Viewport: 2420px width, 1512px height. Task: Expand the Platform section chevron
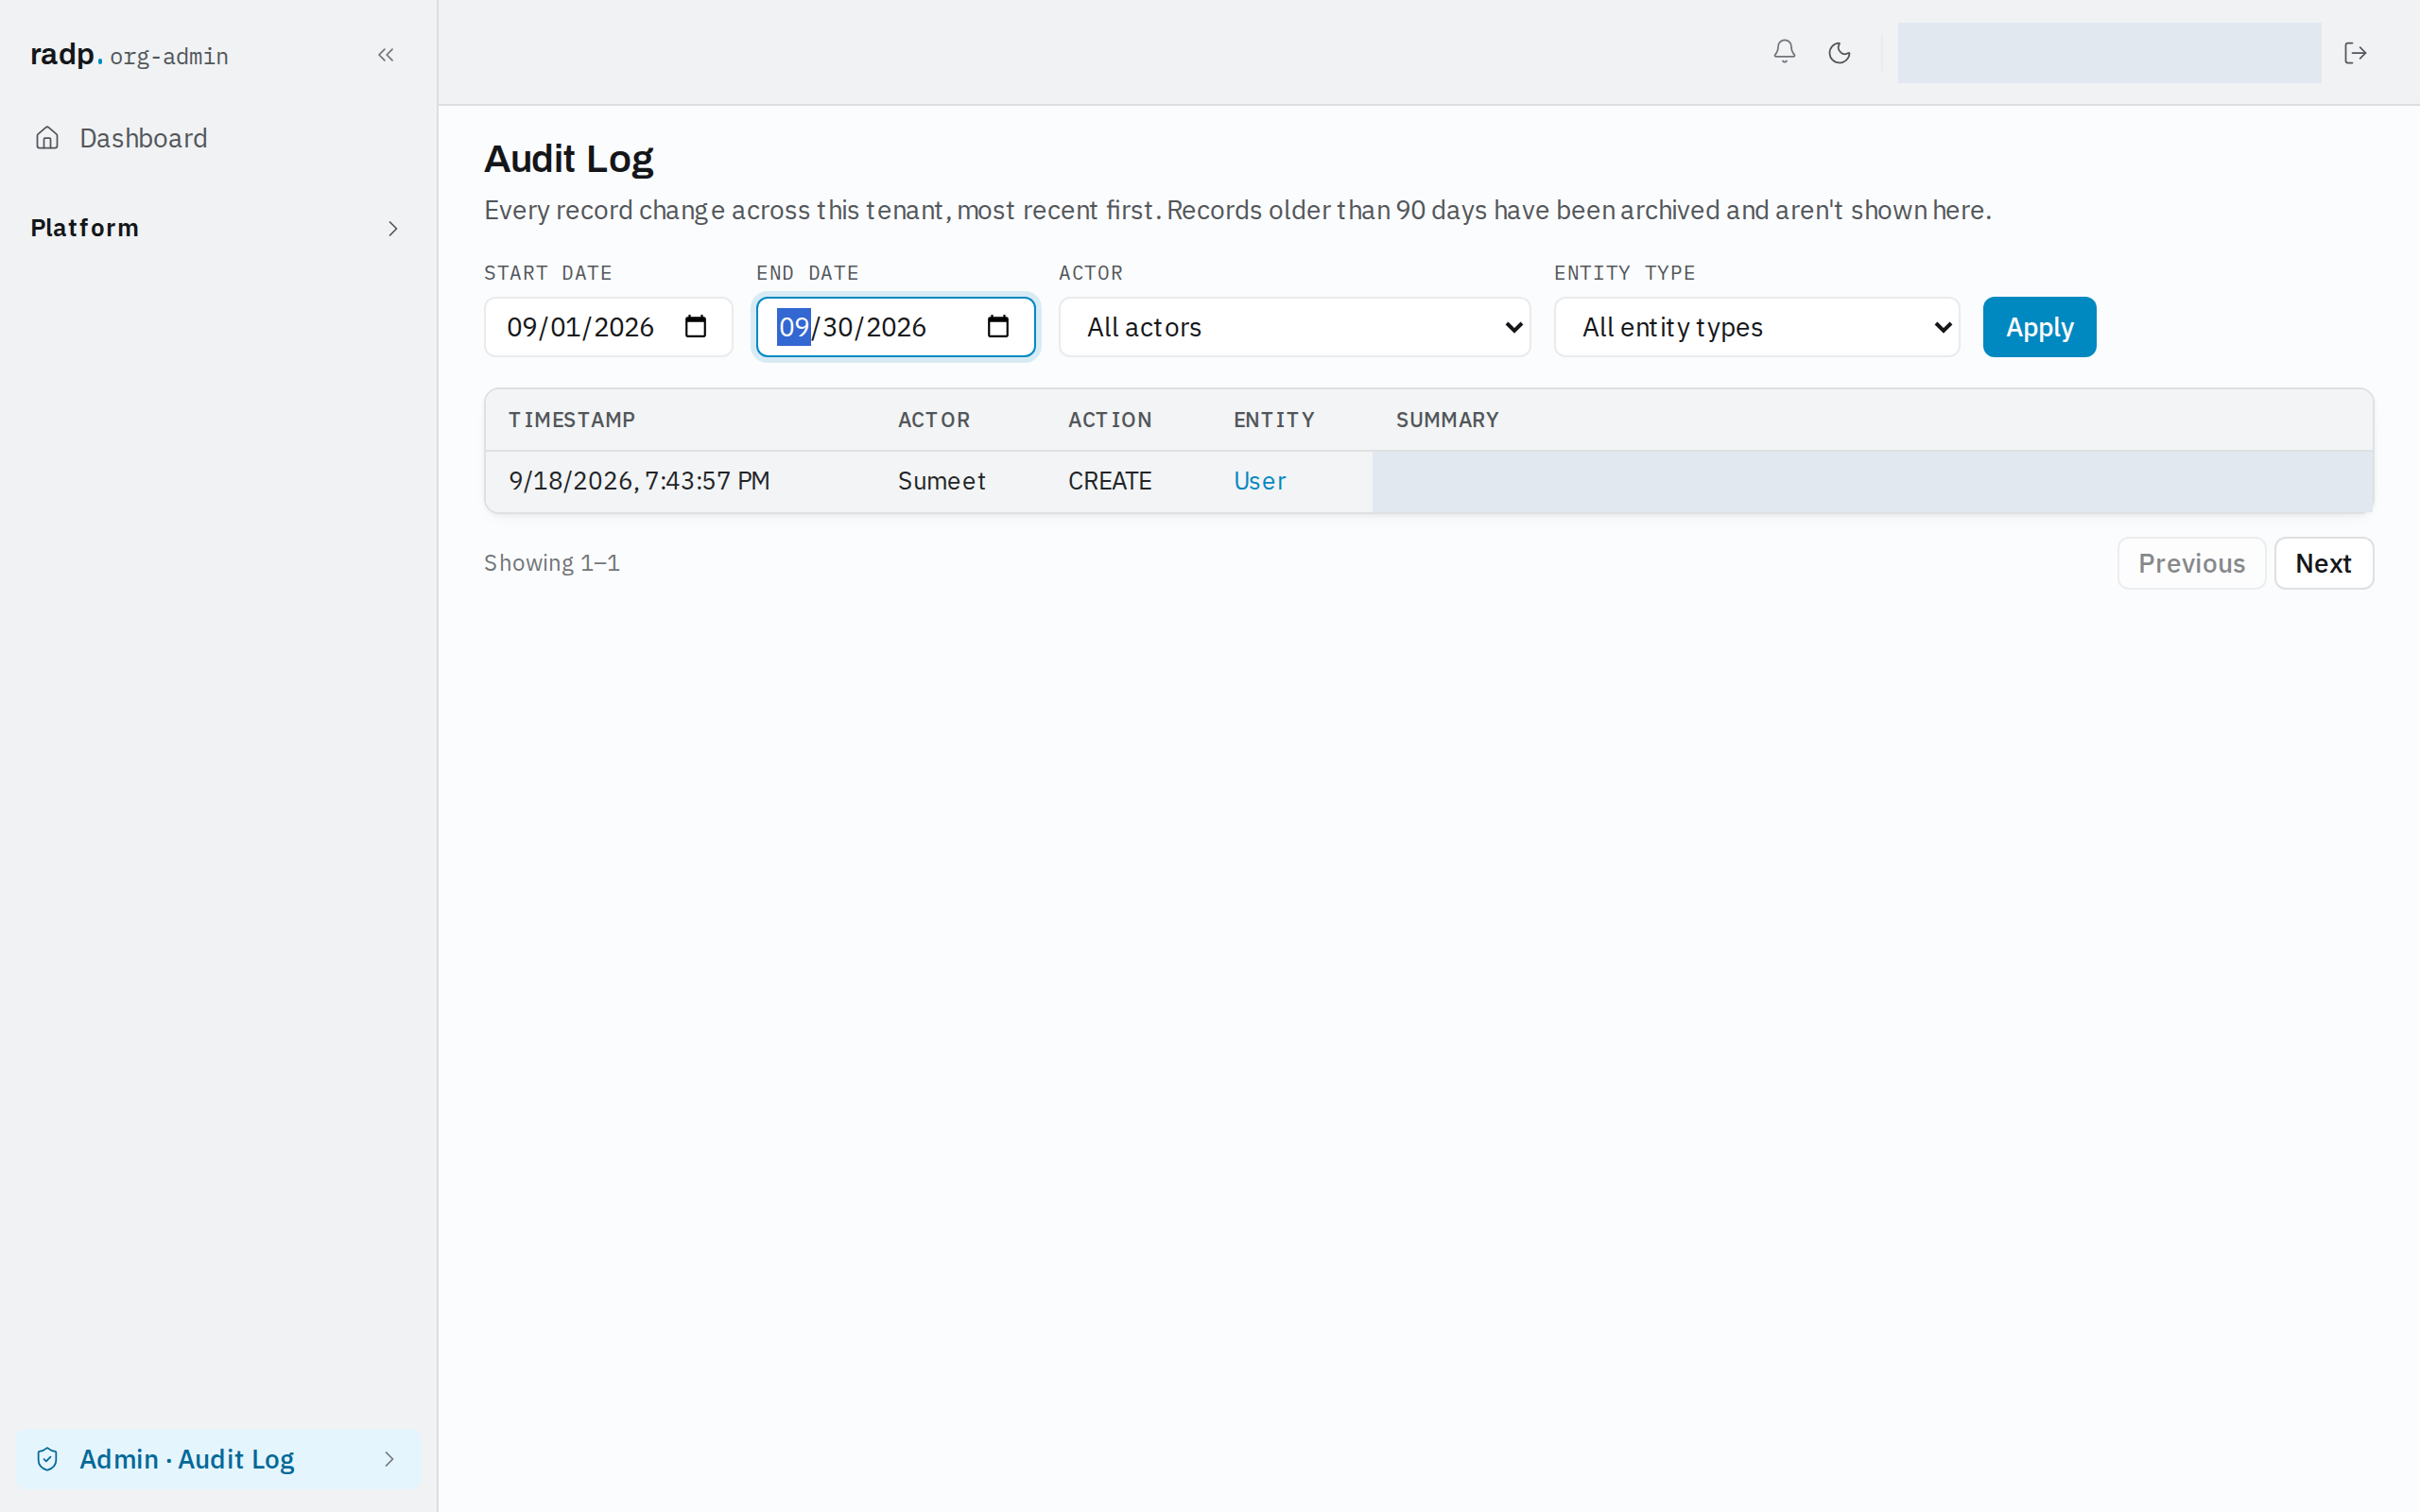[x=393, y=229]
